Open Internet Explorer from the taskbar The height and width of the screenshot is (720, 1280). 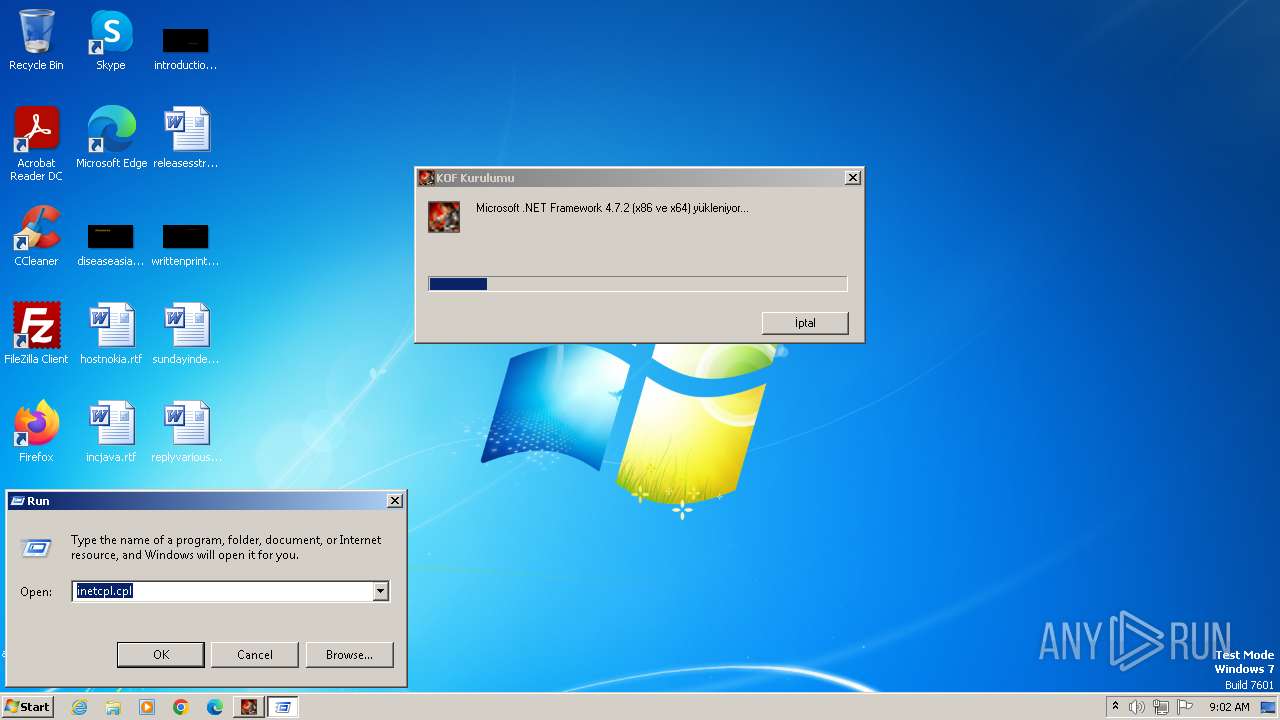79,707
